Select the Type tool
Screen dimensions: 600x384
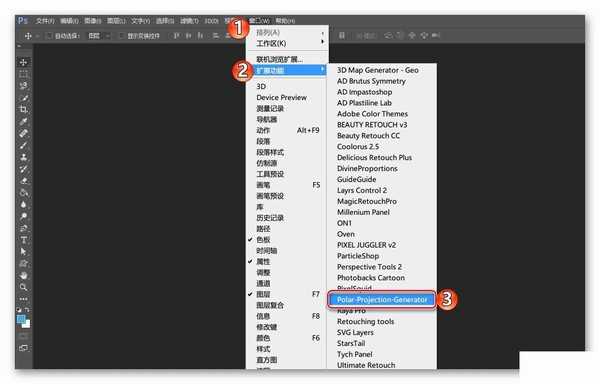point(23,240)
